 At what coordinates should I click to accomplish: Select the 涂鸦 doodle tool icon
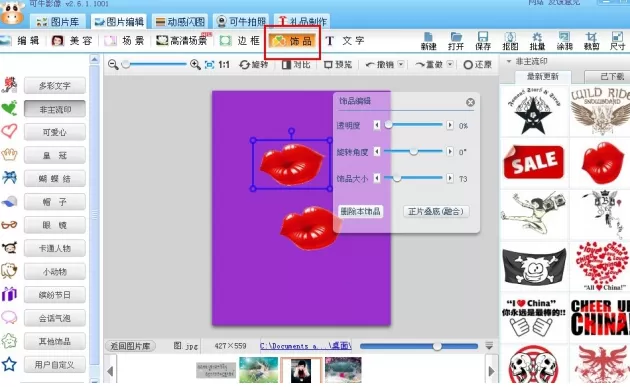pos(564,41)
